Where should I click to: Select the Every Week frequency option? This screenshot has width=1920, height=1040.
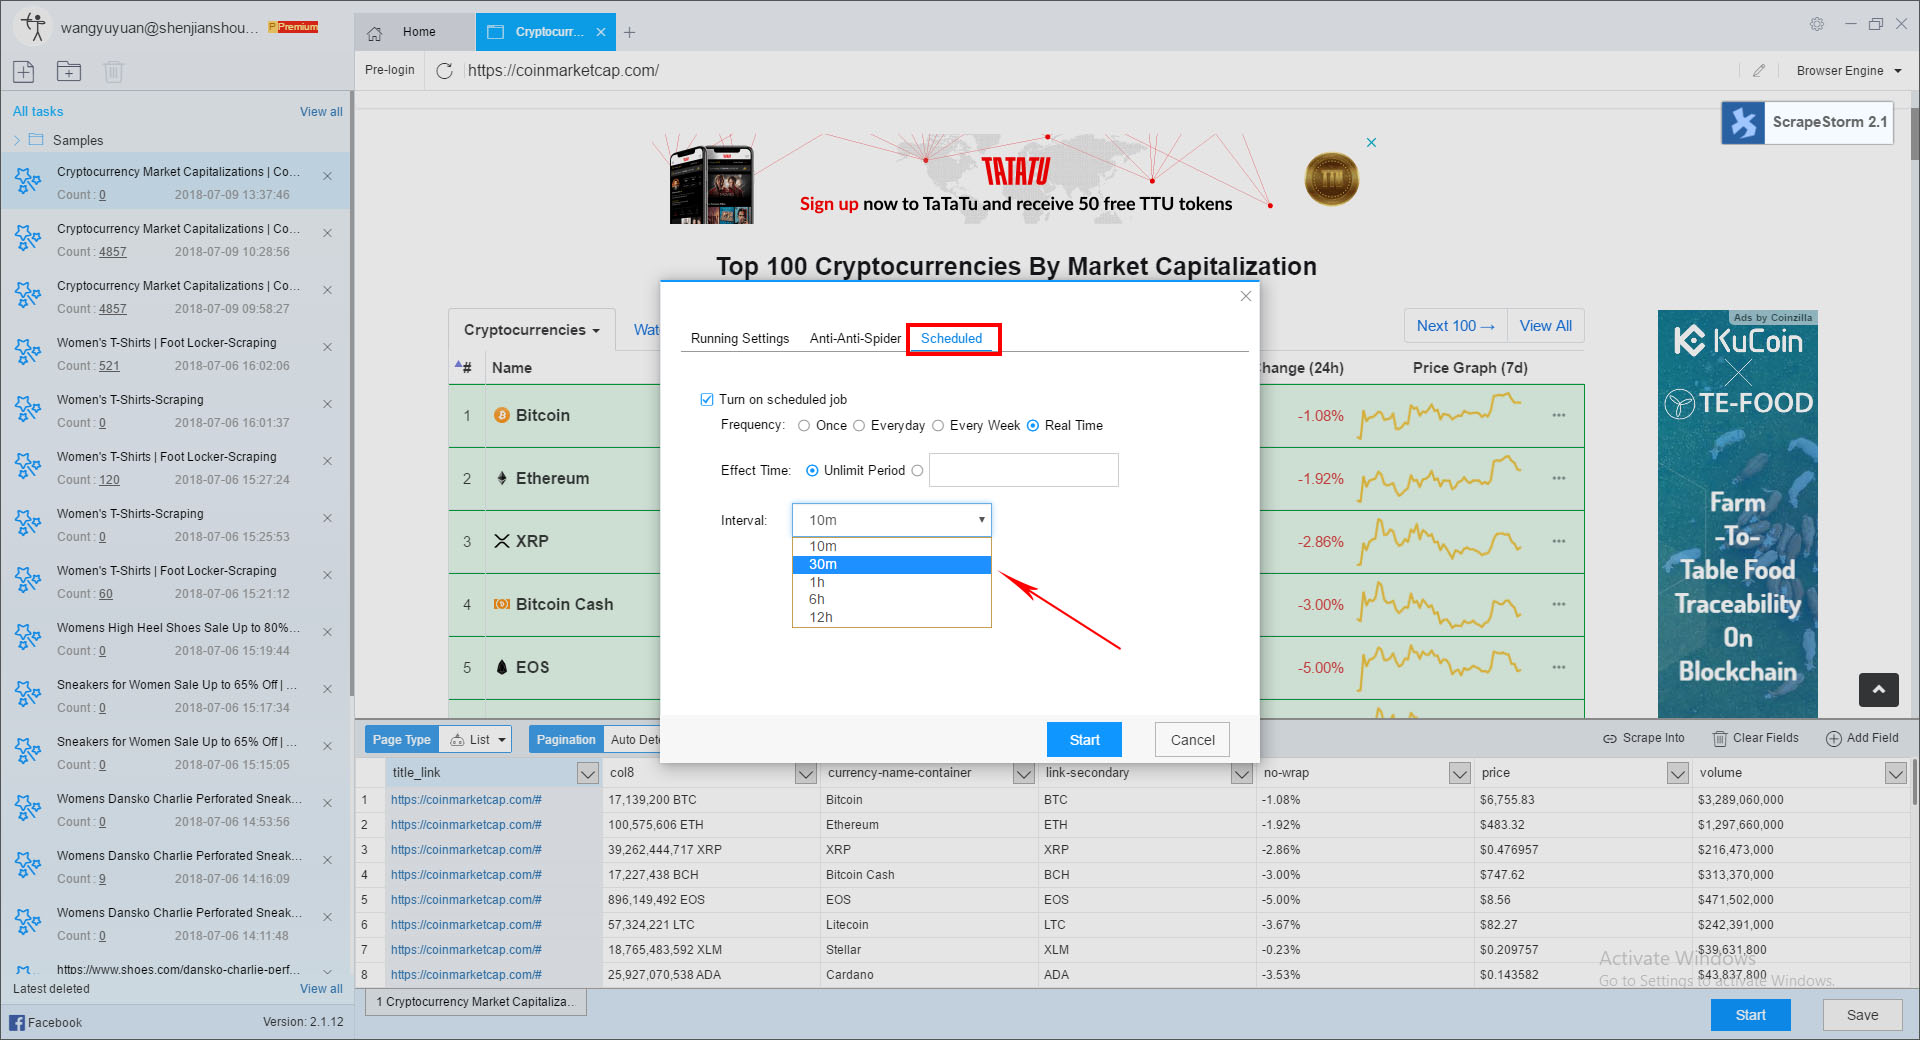coord(938,426)
